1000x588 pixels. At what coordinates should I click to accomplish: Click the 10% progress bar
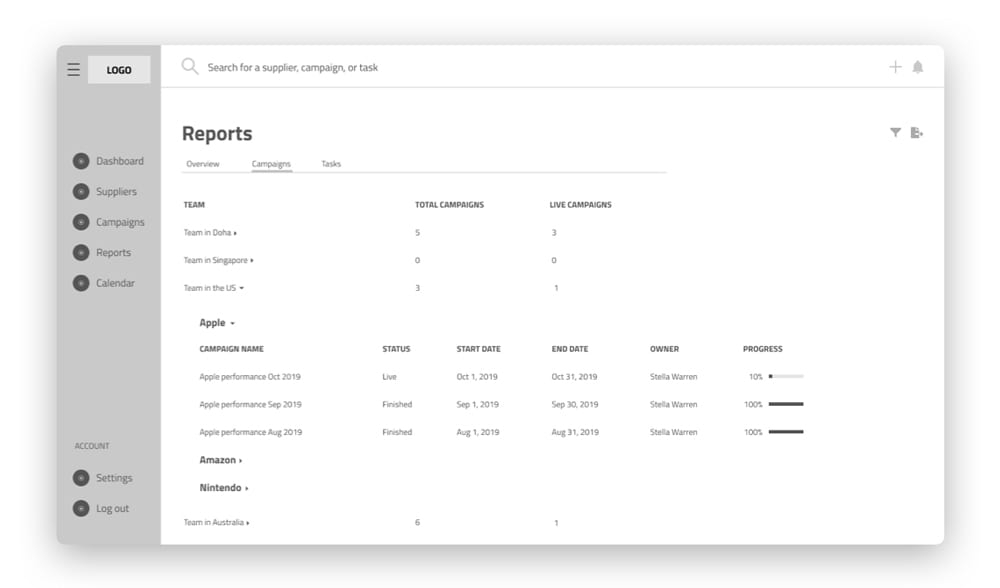click(x=786, y=376)
